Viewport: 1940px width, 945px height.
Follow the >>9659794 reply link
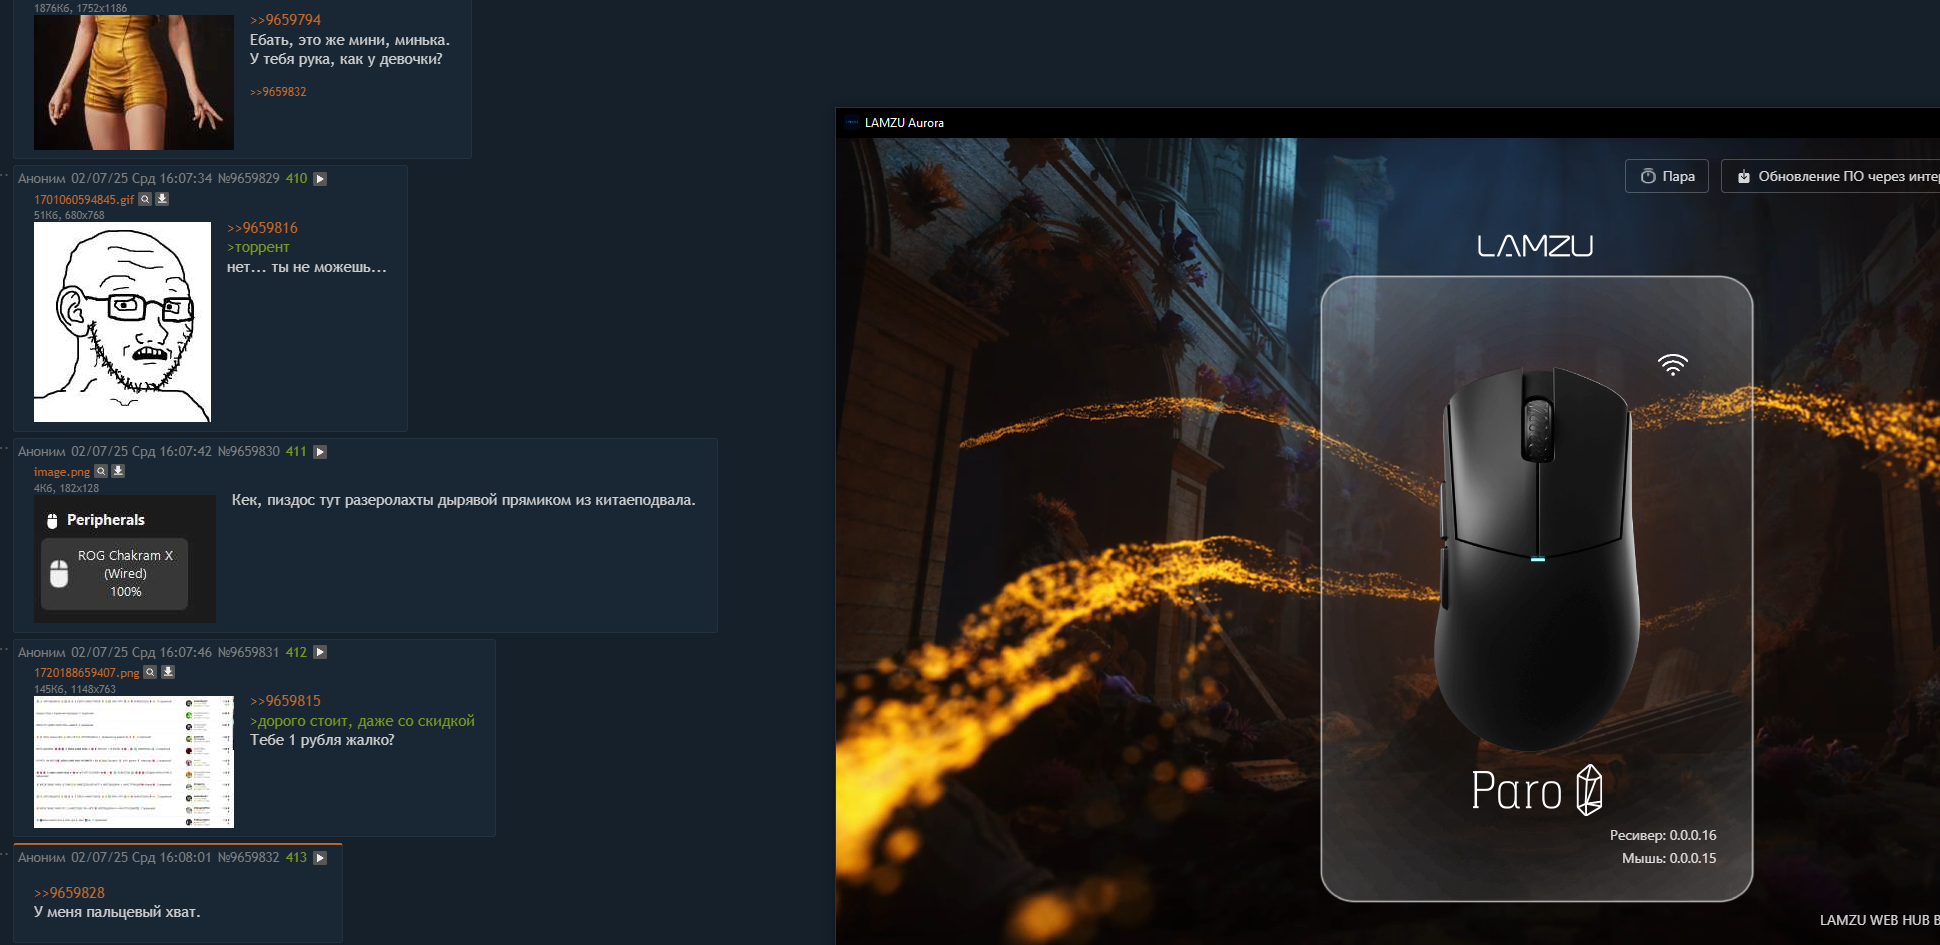click(x=285, y=20)
